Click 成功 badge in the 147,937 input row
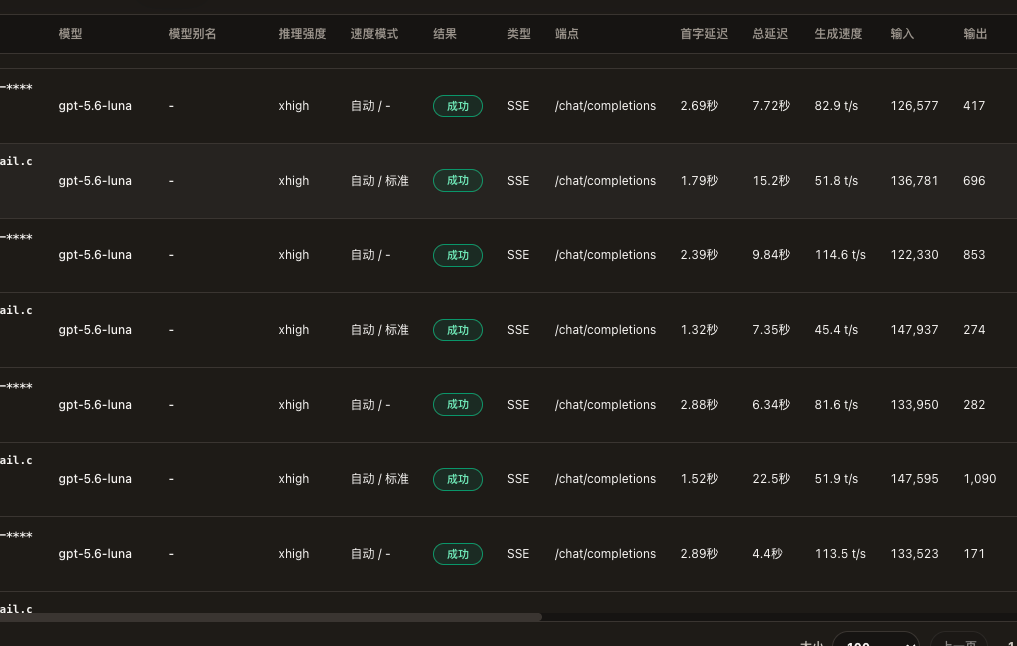1017x646 pixels. [458, 330]
